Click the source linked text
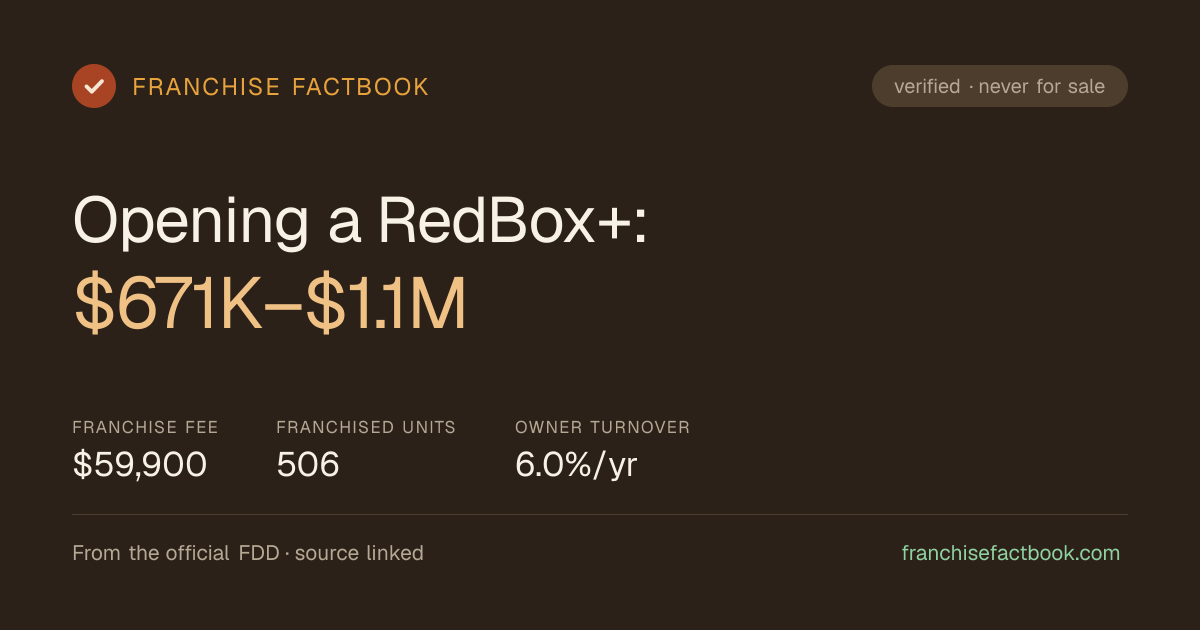The image size is (1200, 630). click(359, 553)
